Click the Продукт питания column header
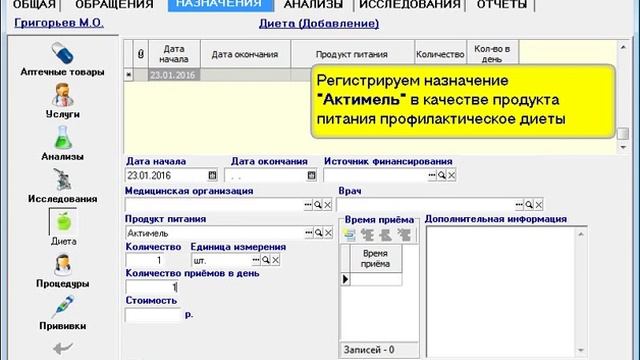Screen dimensions: 640x360 [x=352, y=54]
